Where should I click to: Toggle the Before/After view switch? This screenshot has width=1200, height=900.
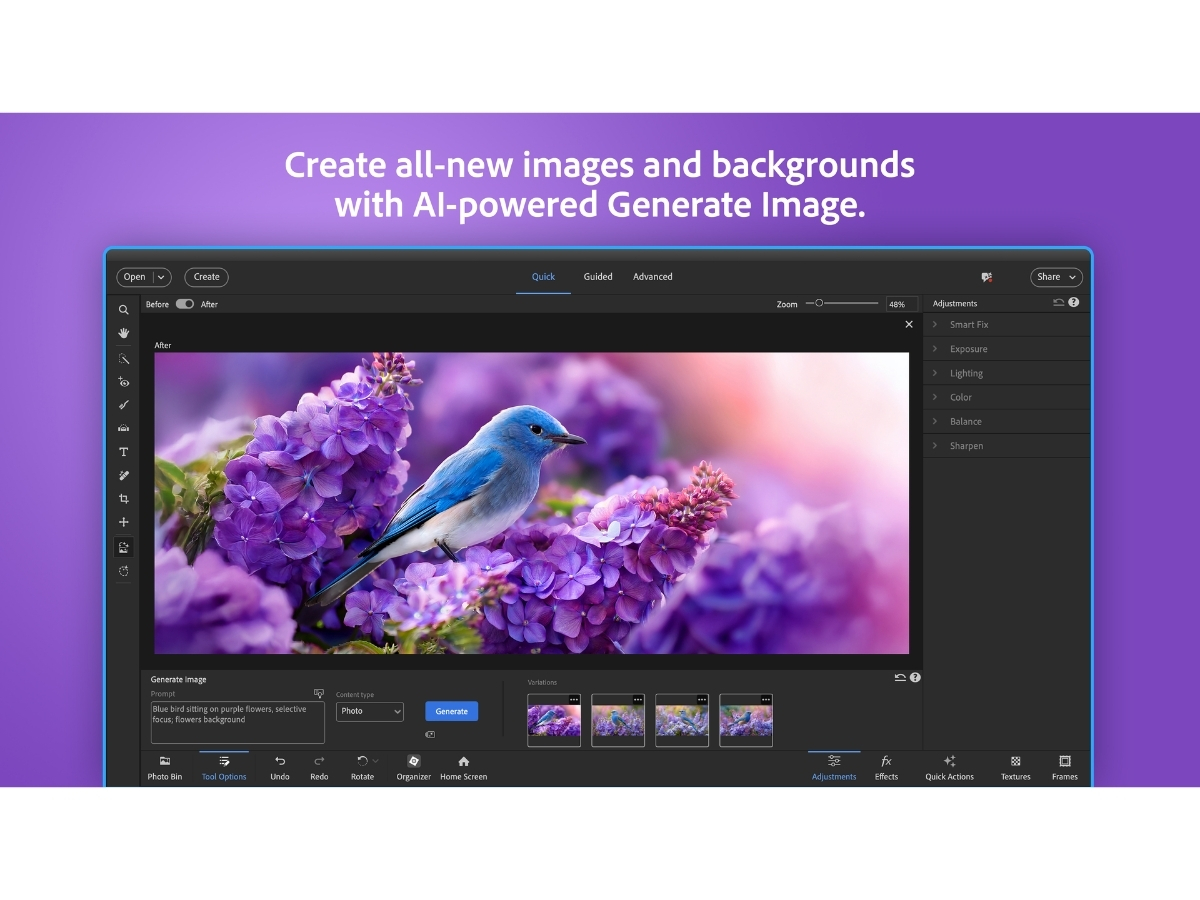(x=185, y=304)
